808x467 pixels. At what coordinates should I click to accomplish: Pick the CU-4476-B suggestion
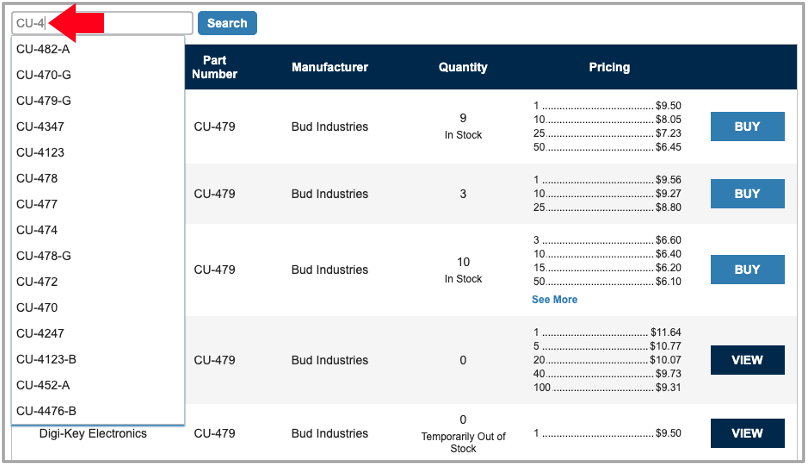46,411
